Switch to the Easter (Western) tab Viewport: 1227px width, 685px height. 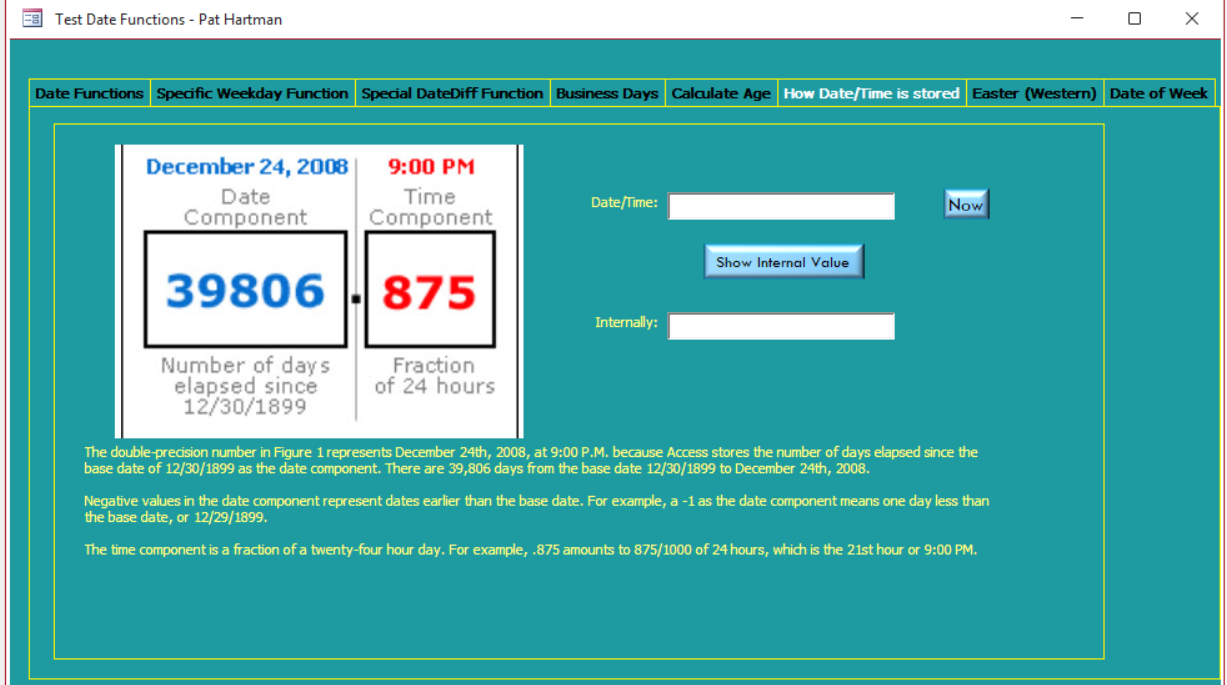pyautogui.click(x=1035, y=93)
